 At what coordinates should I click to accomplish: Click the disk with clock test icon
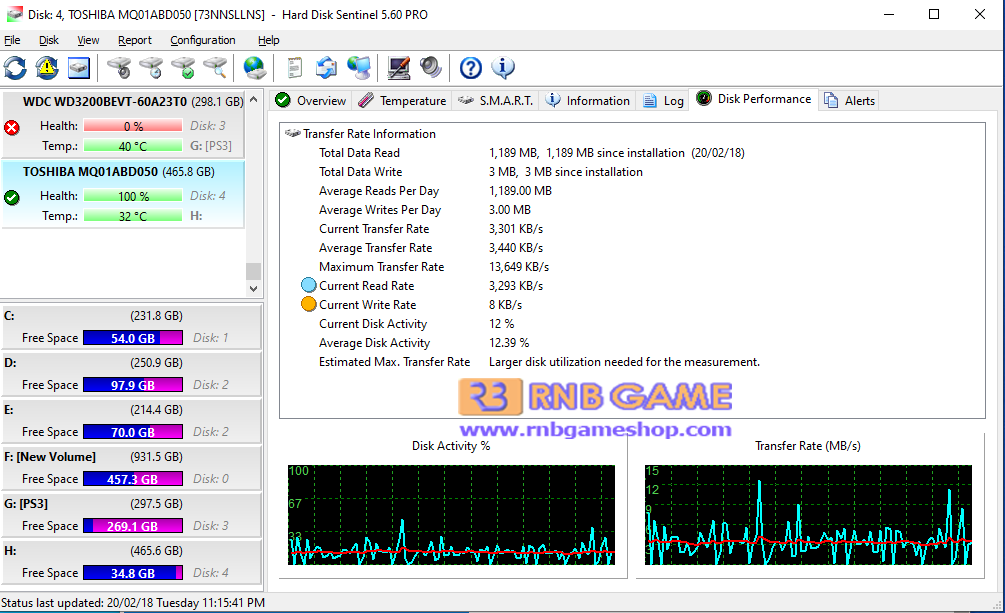click(x=151, y=67)
